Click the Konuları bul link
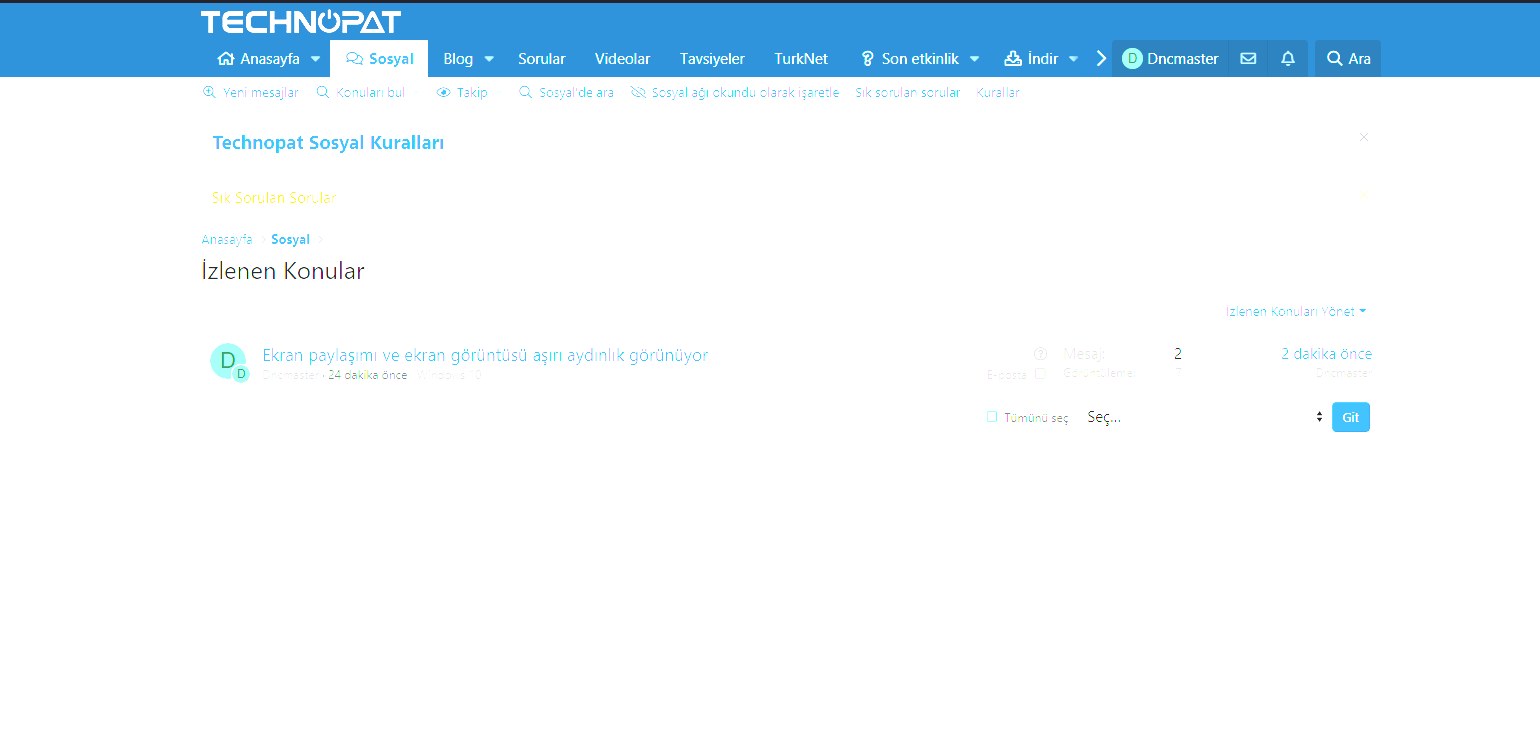This screenshot has height=754, width=1540. coord(360,92)
